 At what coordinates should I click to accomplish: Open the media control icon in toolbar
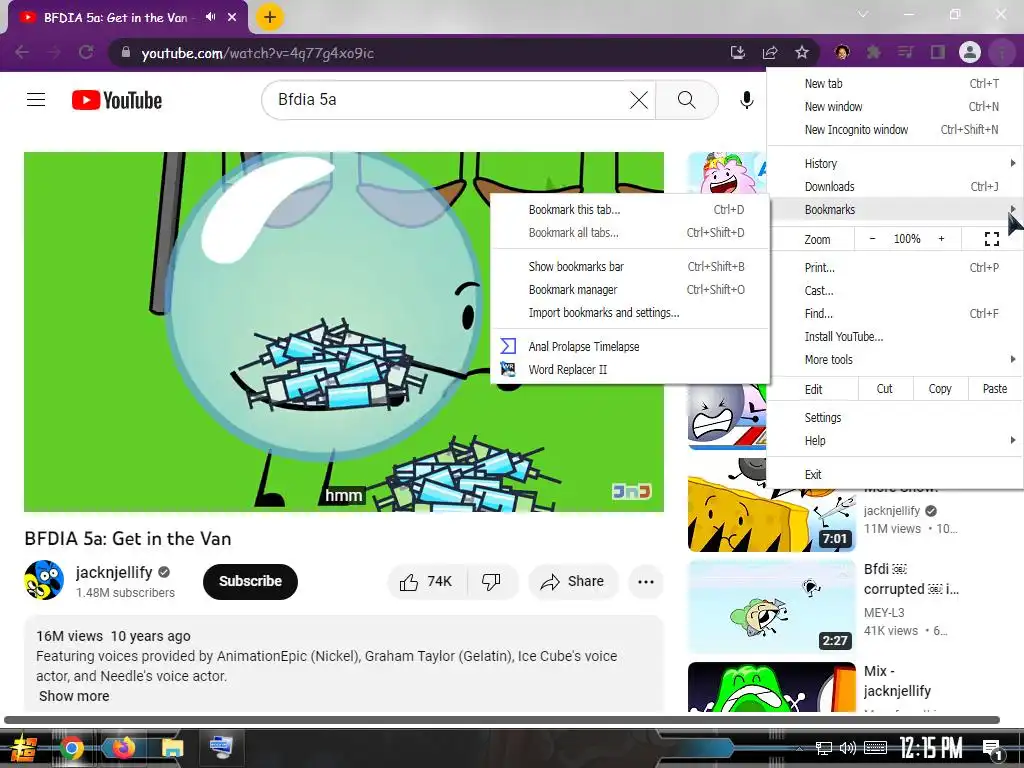(x=905, y=52)
